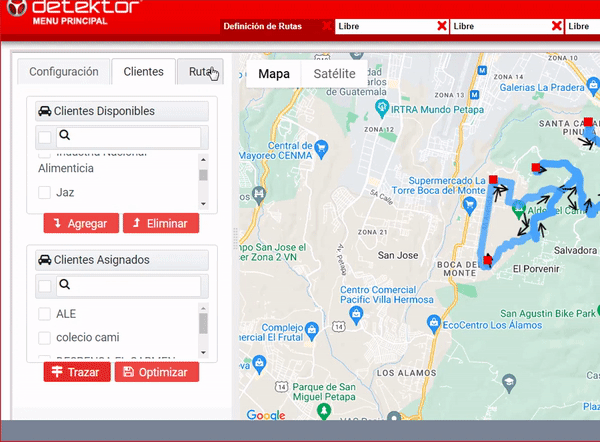Image resolution: width=600 pixels, height=442 pixels.
Task: Toggle select-all checkbox in Clientes Disponibles
Action: click(x=45, y=137)
